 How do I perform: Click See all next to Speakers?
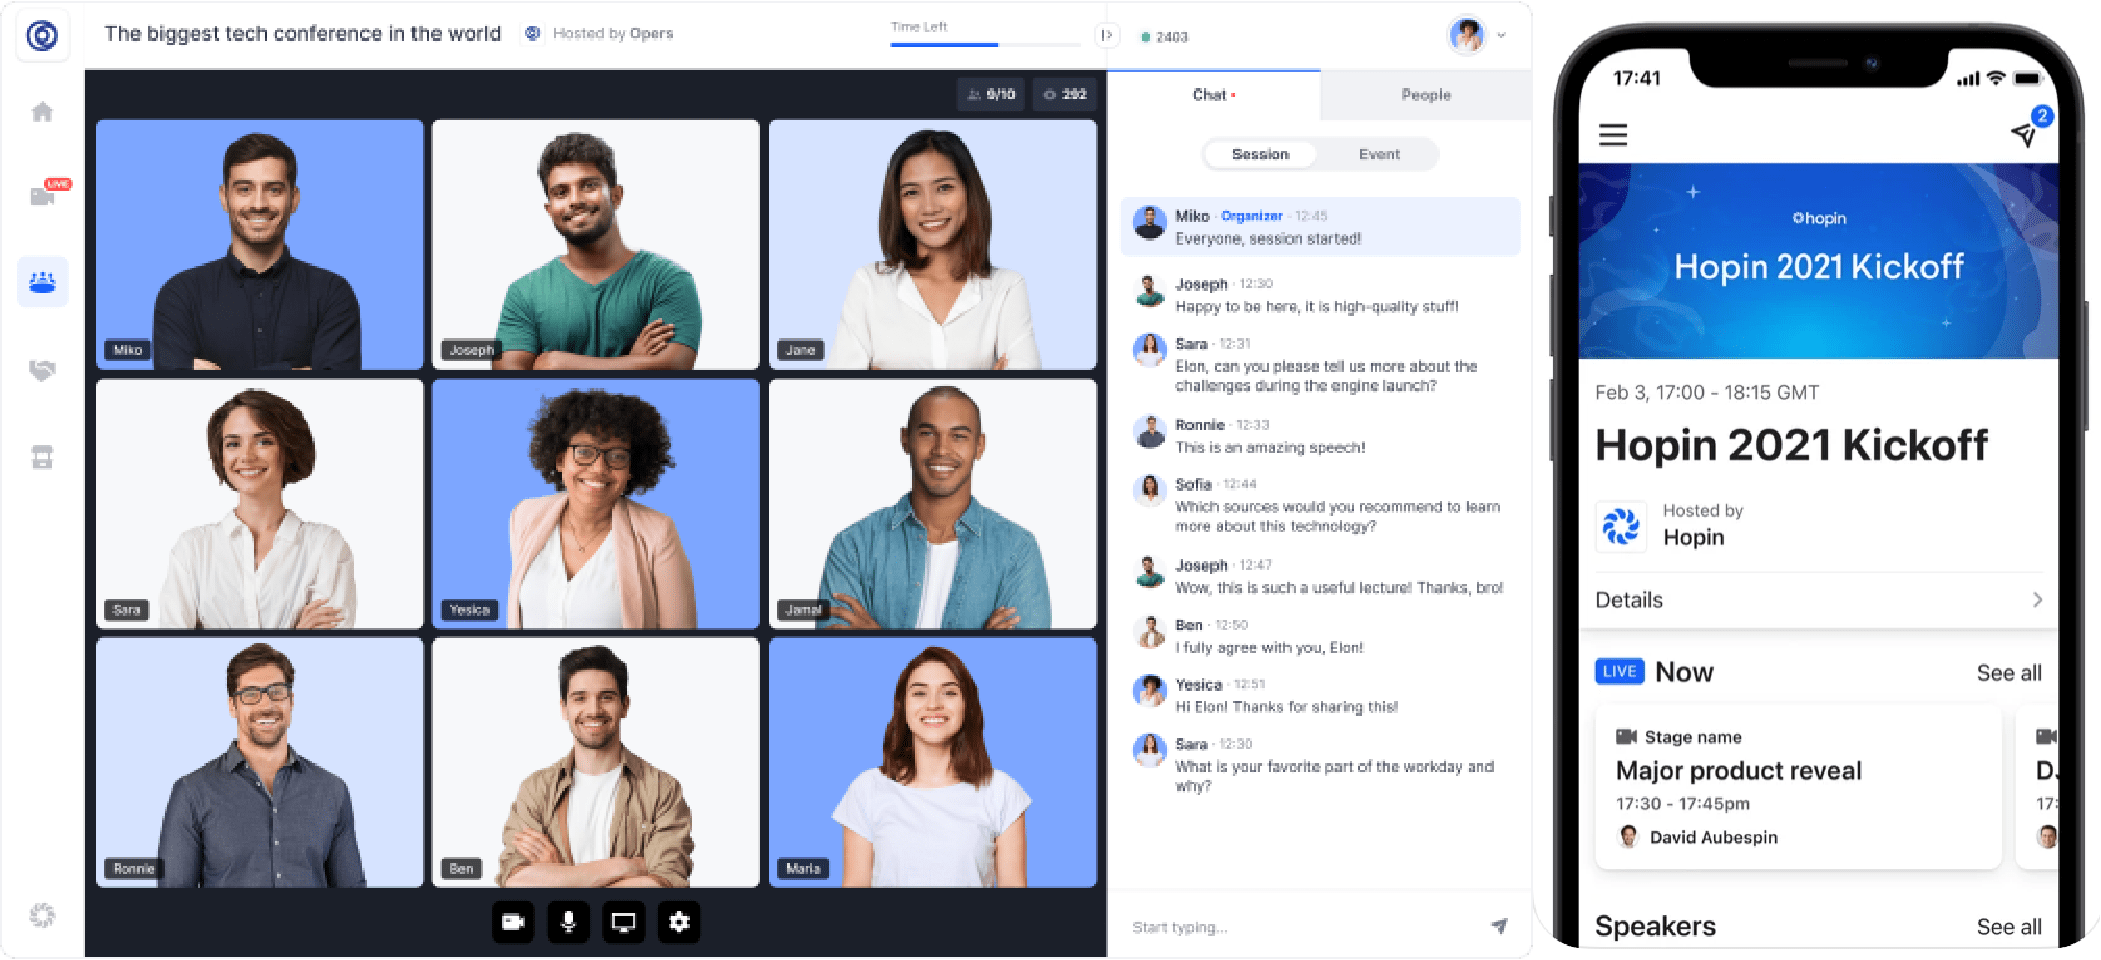tap(2009, 927)
